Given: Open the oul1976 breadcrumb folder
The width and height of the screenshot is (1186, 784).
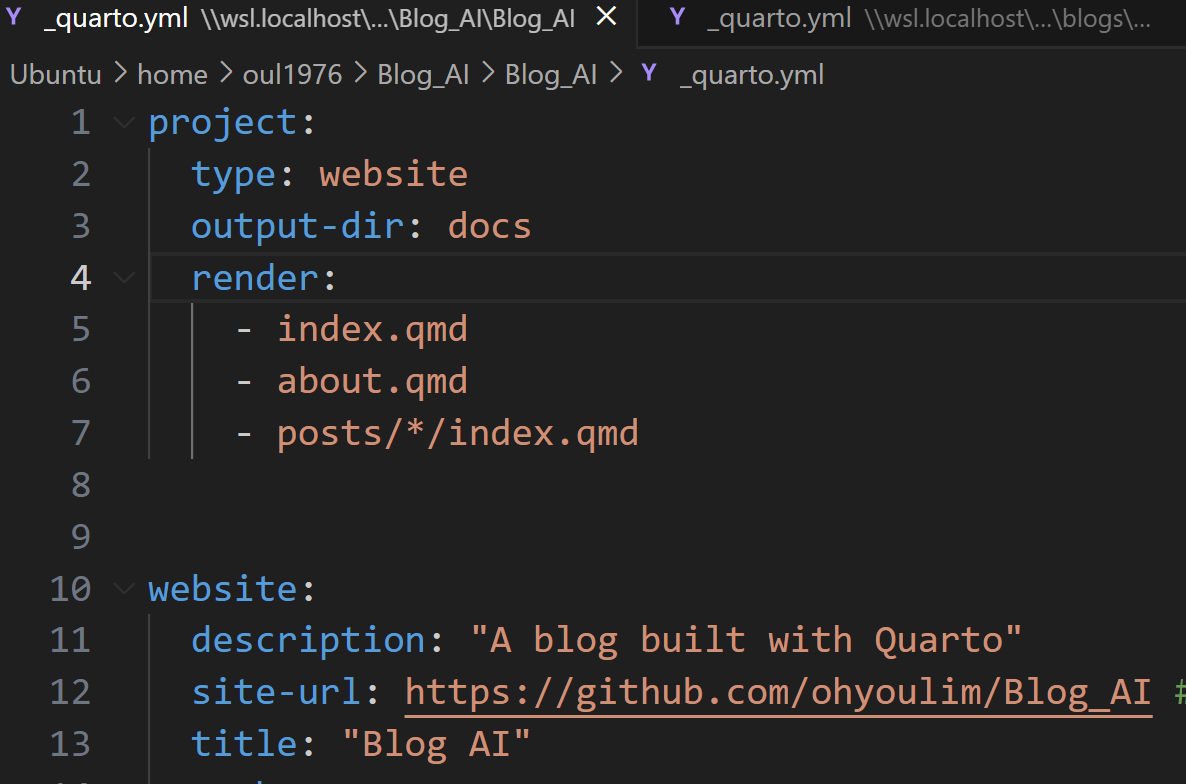Looking at the screenshot, I should click(292, 75).
